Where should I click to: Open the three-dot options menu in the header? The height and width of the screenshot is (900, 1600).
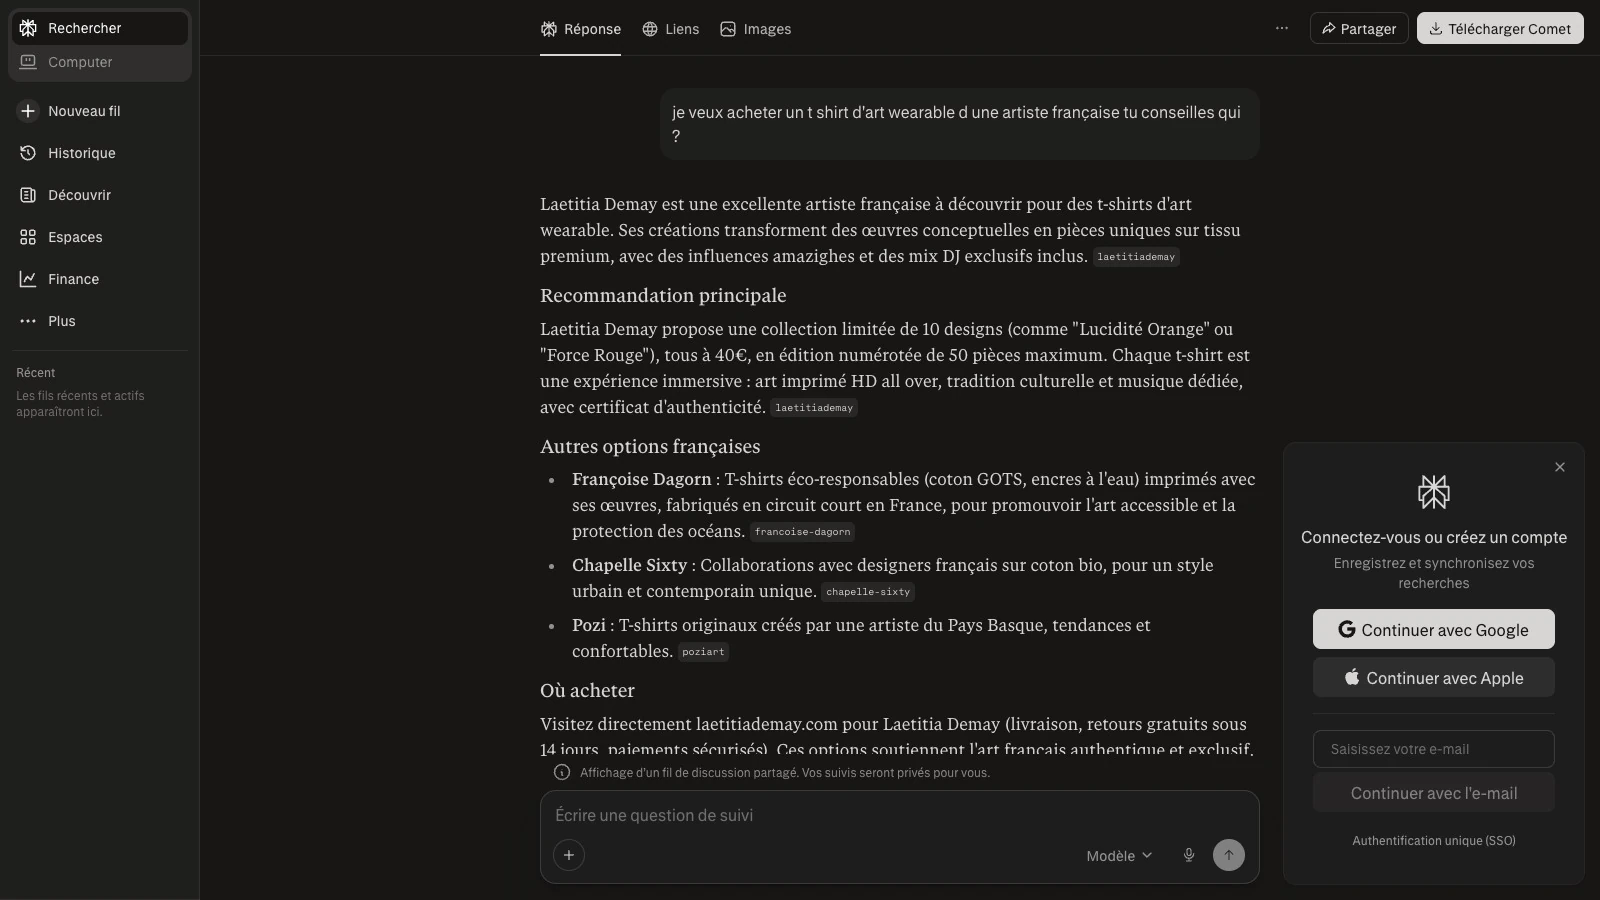tap(1282, 28)
